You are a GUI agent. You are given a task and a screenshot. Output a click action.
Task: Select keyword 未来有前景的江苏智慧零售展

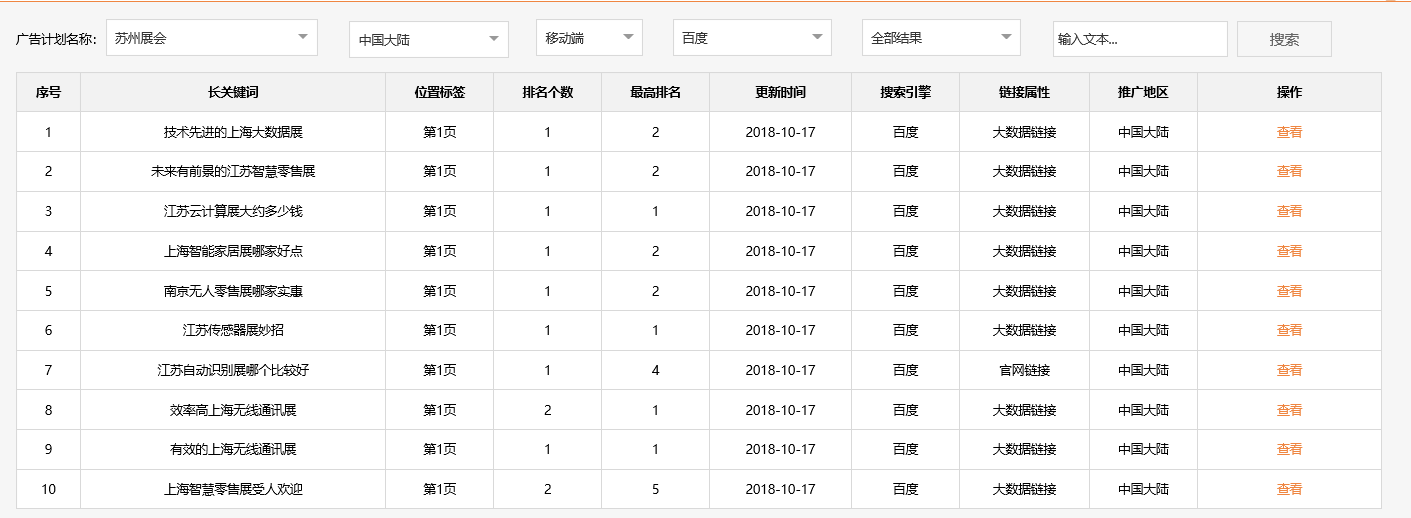click(233, 172)
